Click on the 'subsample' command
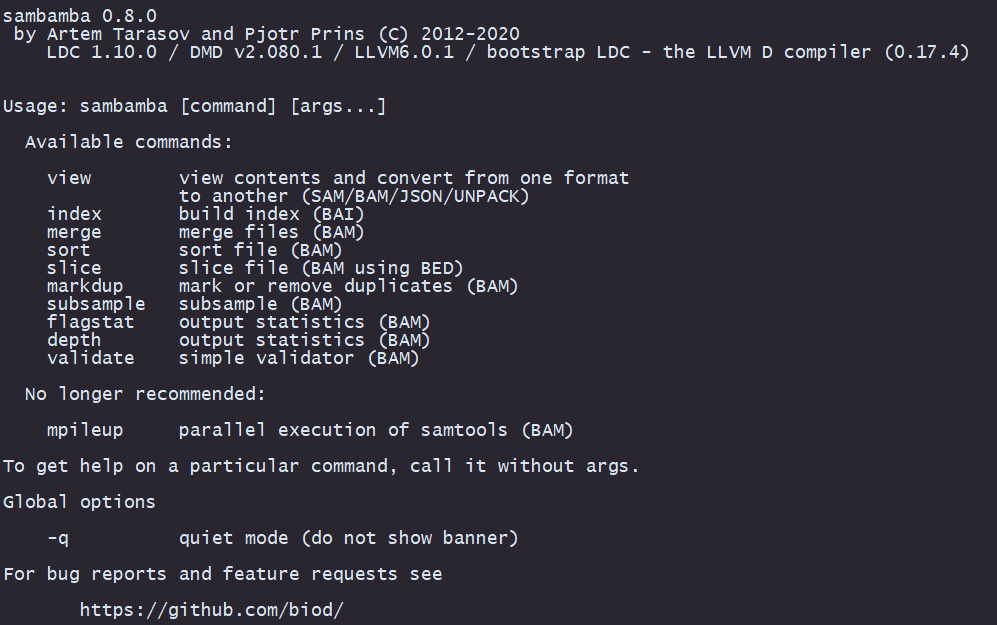The height and width of the screenshot is (625, 997). [x=96, y=304]
